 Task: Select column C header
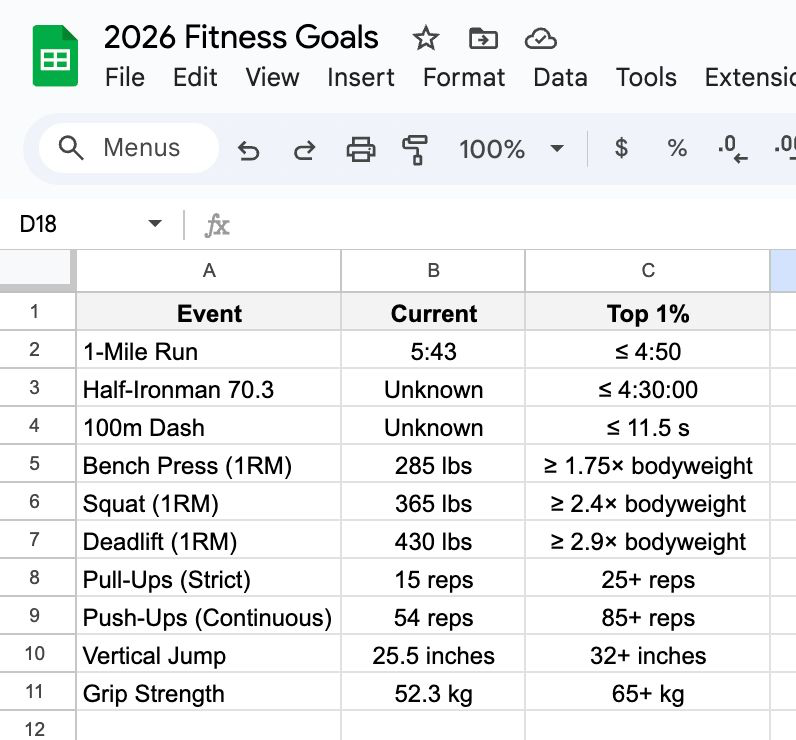coord(648,271)
